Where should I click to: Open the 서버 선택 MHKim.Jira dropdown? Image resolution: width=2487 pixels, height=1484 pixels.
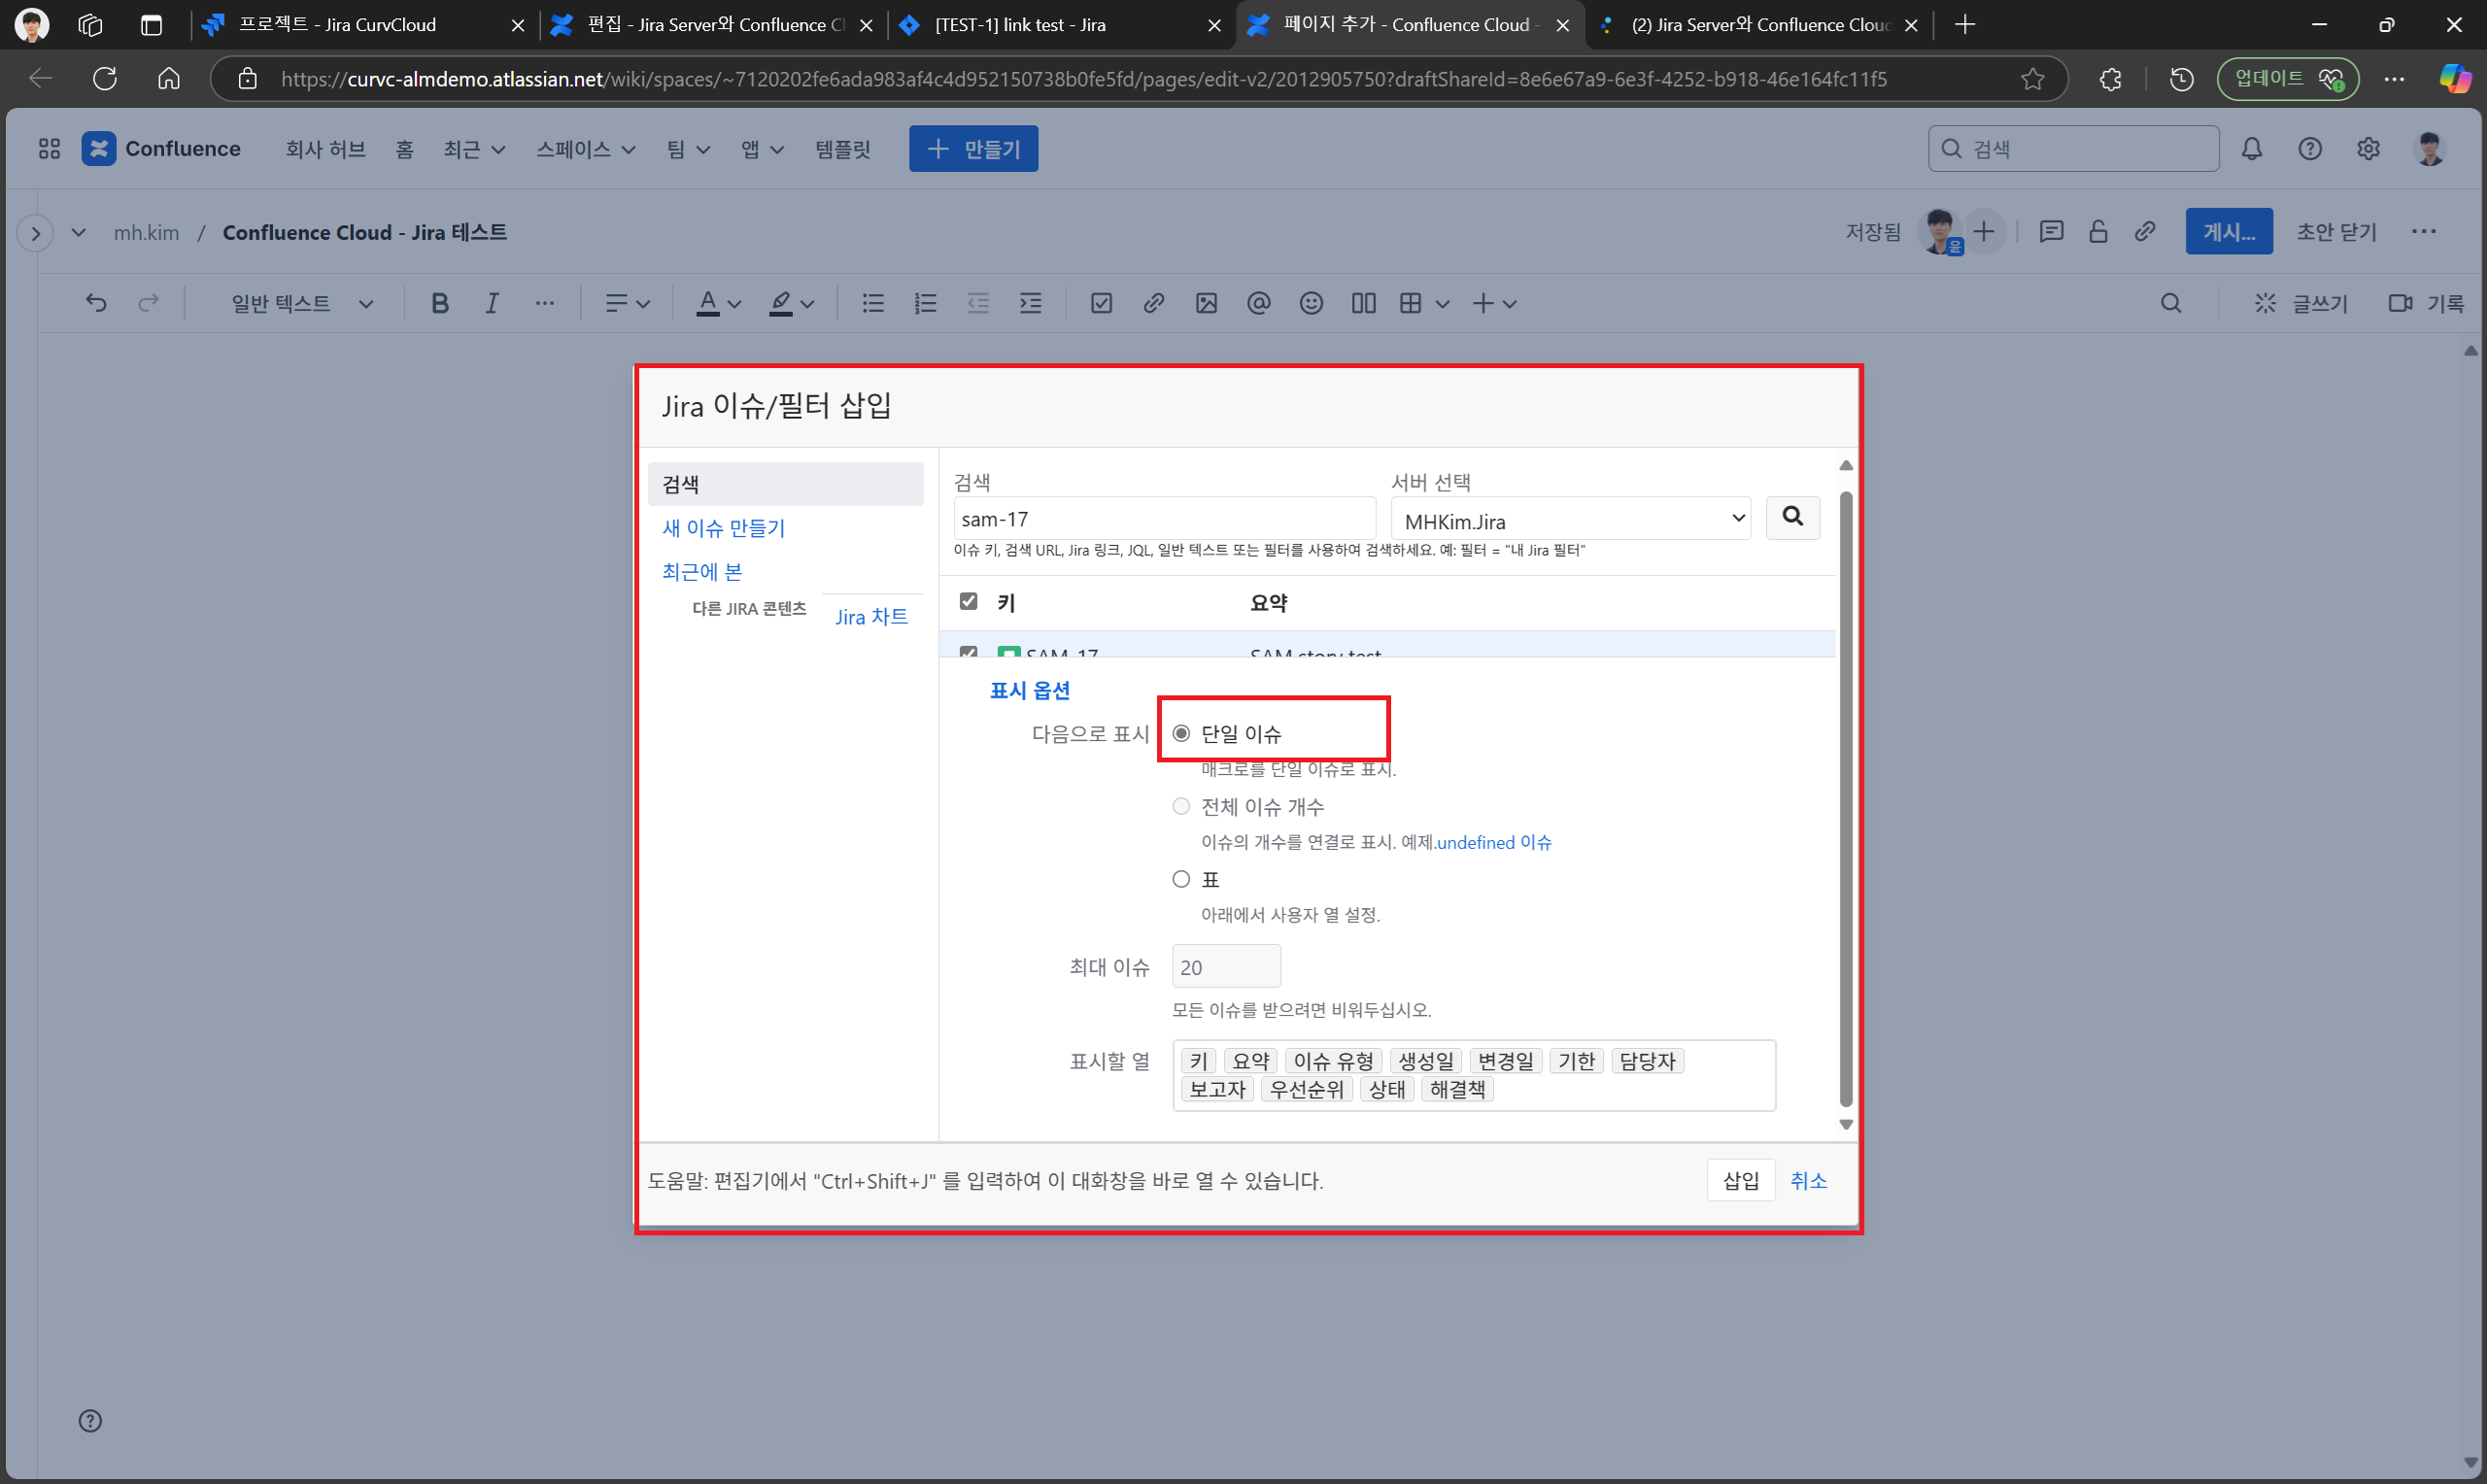(1571, 518)
